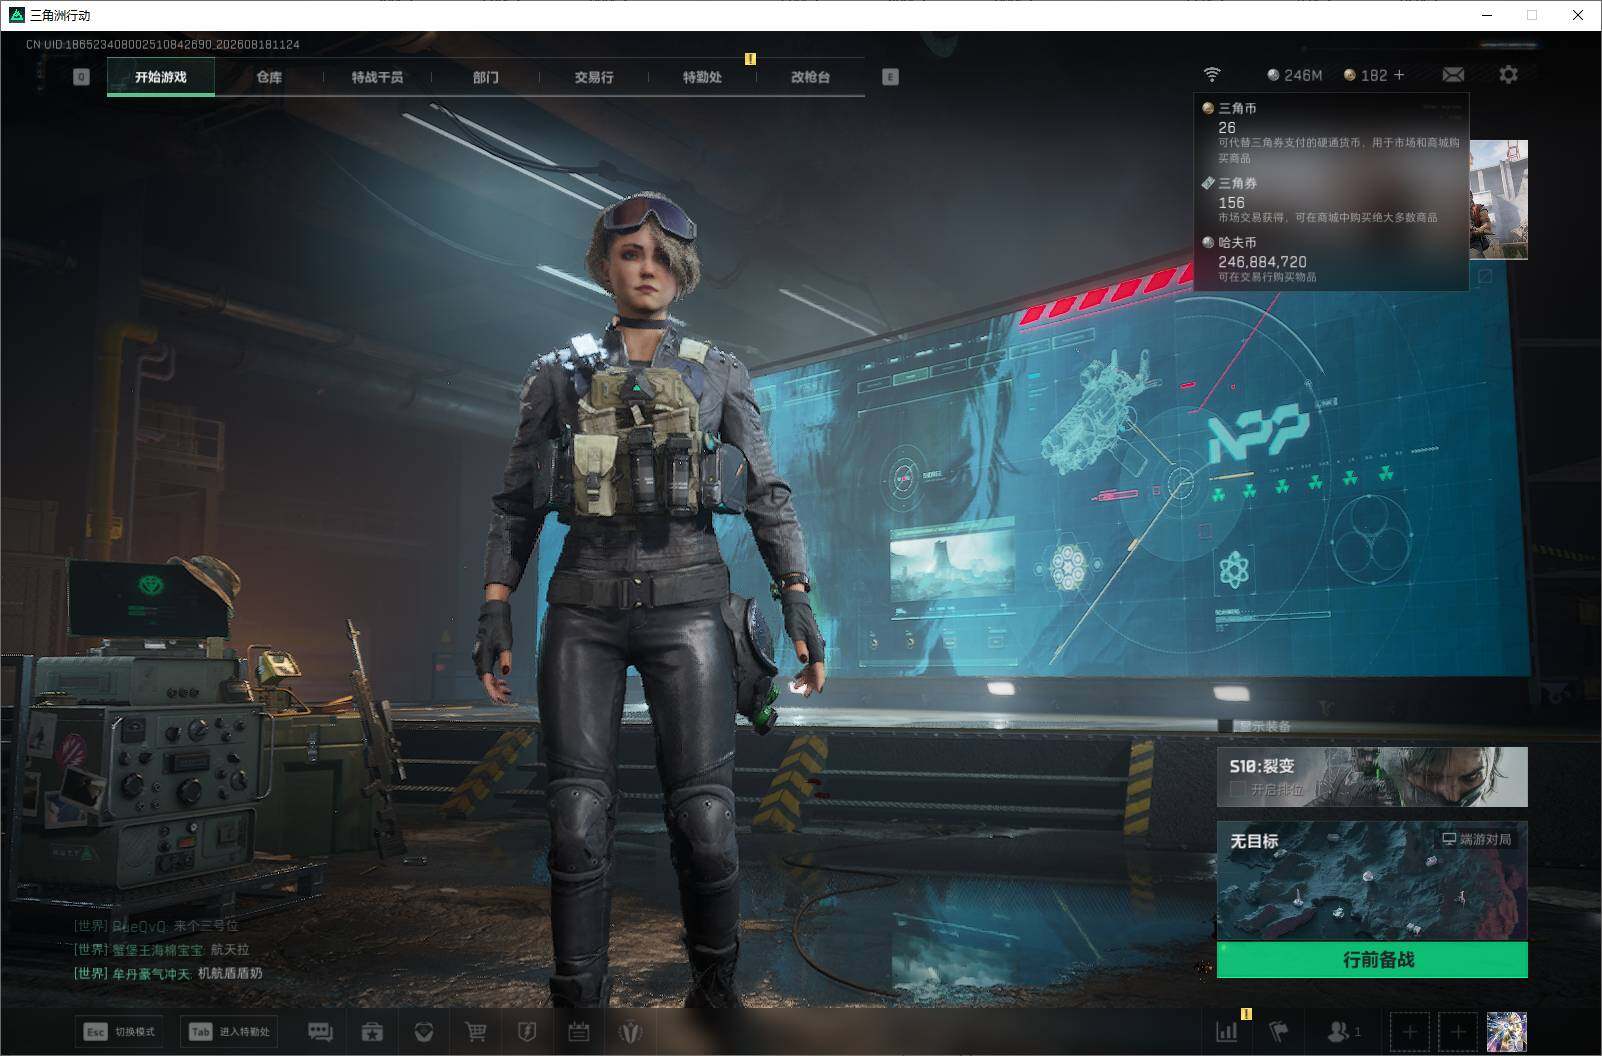This screenshot has width=1602, height=1056.
Task: Select the 无目标 map card
Action: pyautogui.click(x=1372, y=881)
